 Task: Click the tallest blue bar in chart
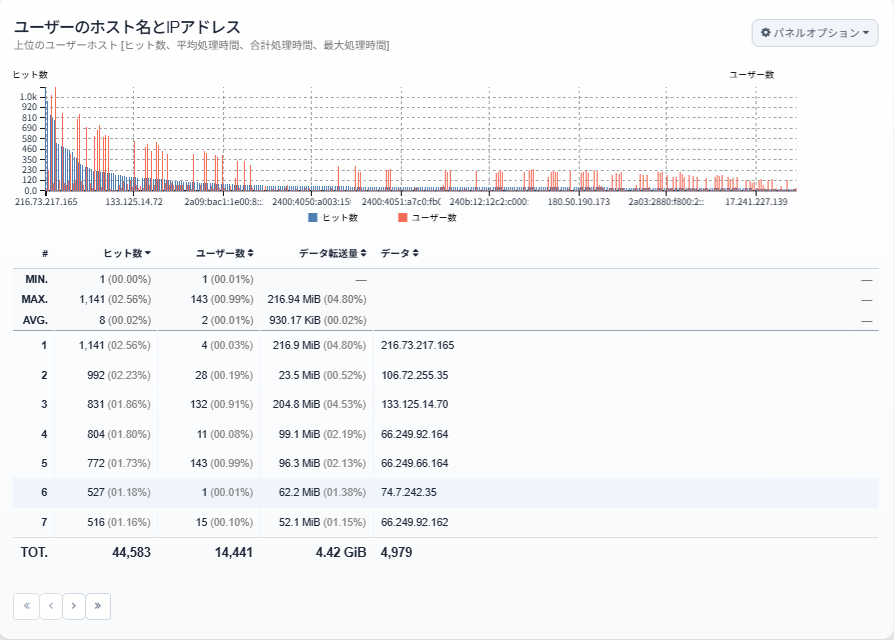click(46, 141)
